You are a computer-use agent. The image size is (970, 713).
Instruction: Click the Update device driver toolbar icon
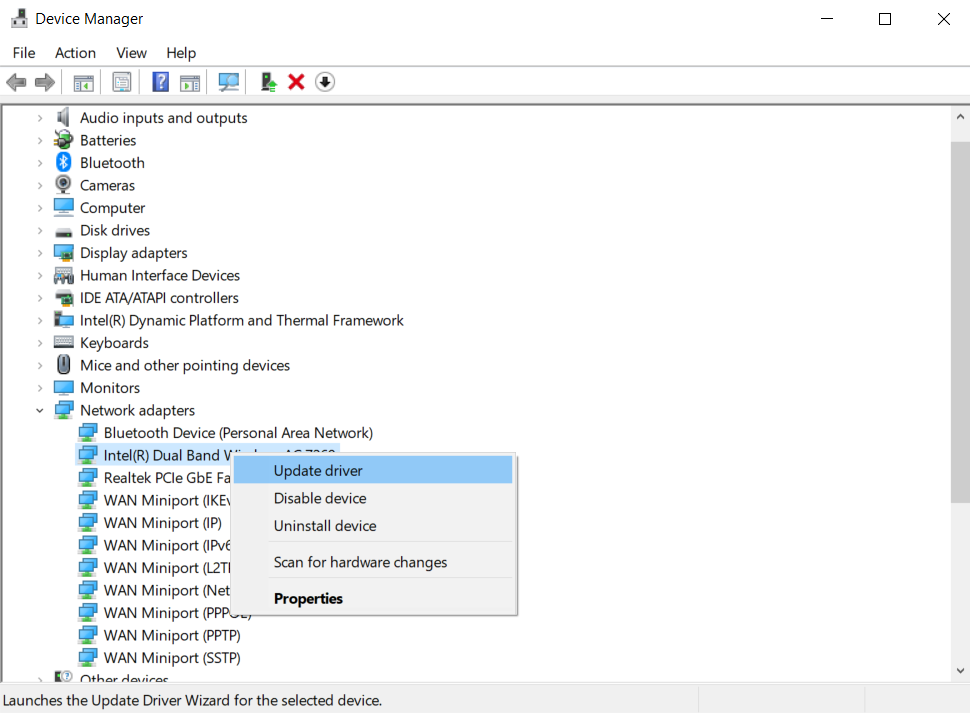pyautogui.click(x=268, y=82)
